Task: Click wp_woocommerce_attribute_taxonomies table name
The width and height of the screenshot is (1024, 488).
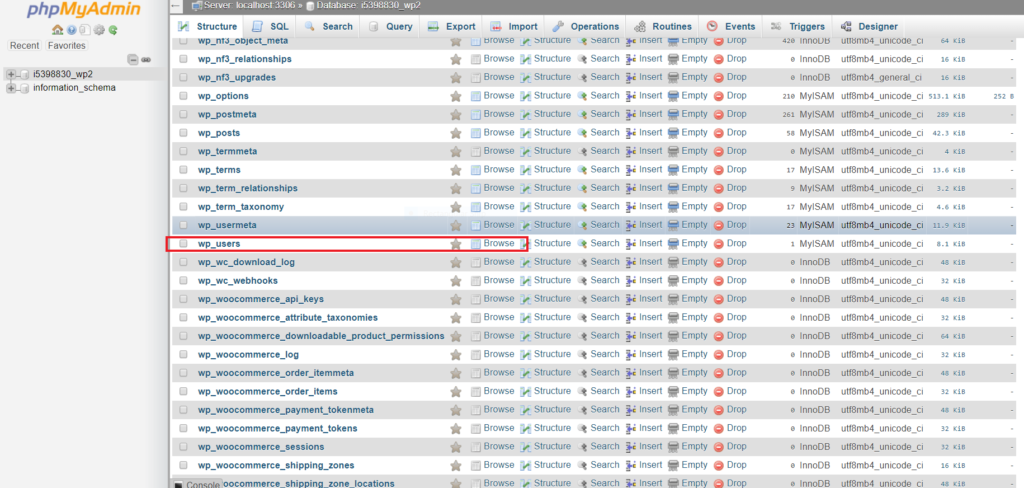Action: 288,317
